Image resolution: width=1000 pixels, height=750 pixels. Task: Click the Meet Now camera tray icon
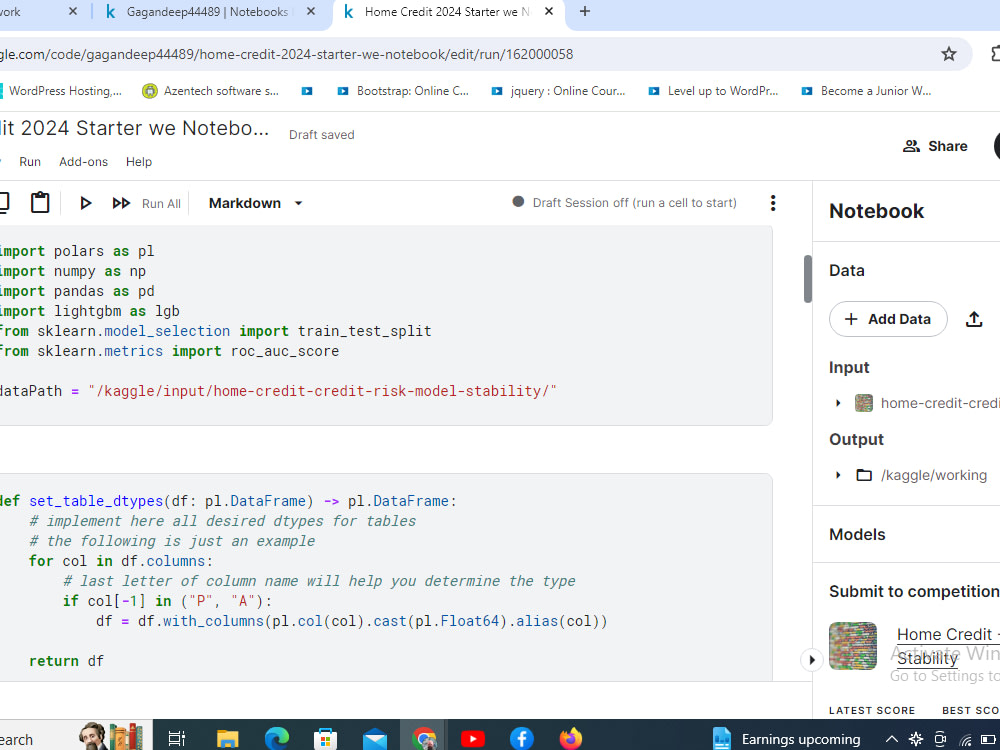pyautogui.click(x=940, y=739)
